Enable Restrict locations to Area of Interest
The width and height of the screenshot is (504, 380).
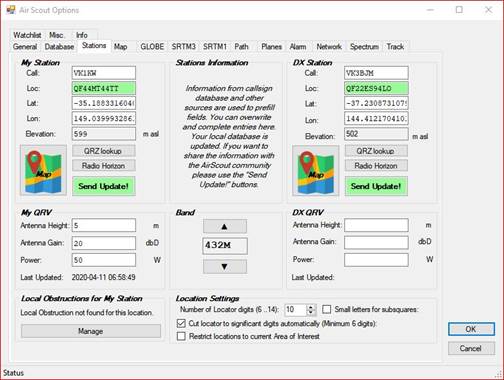[x=181, y=336]
